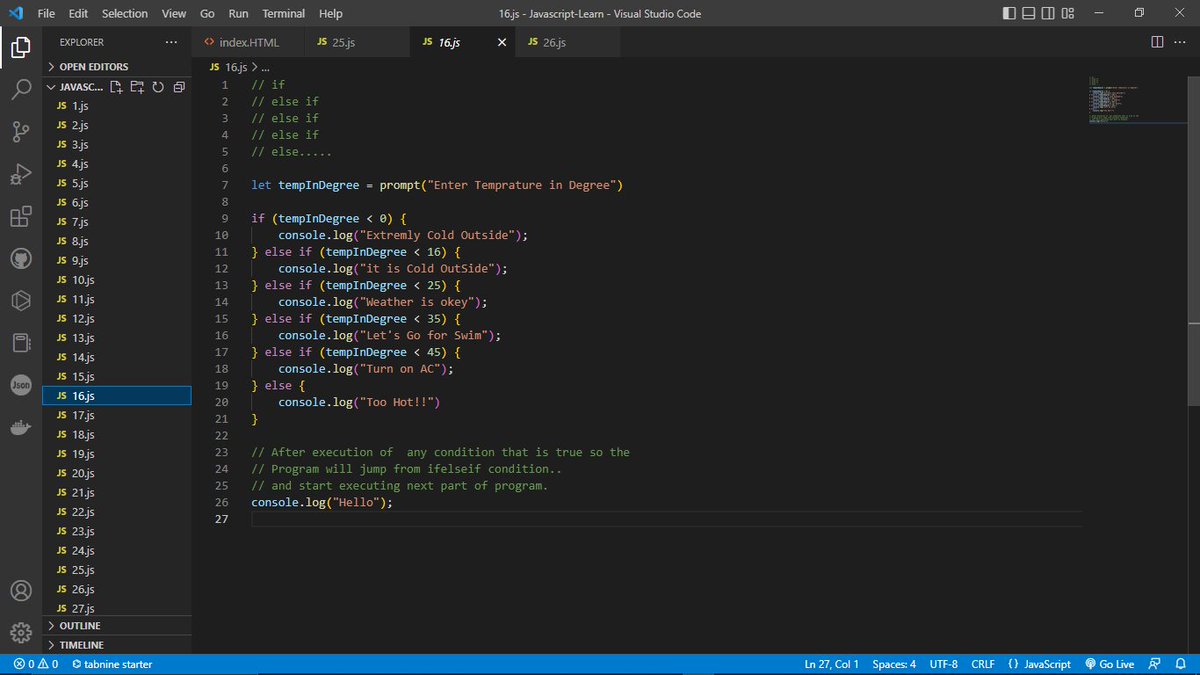Open the View menu
The image size is (1200, 675).
pos(174,13)
